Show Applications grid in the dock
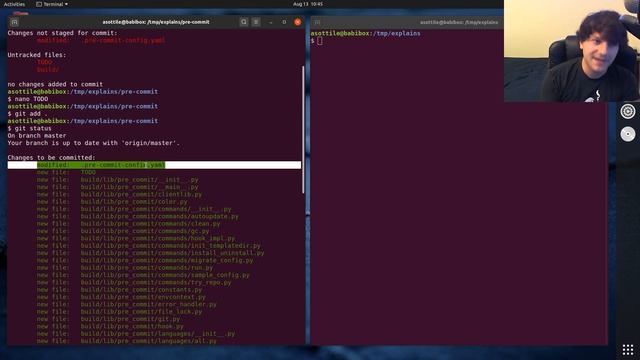 (628, 349)
